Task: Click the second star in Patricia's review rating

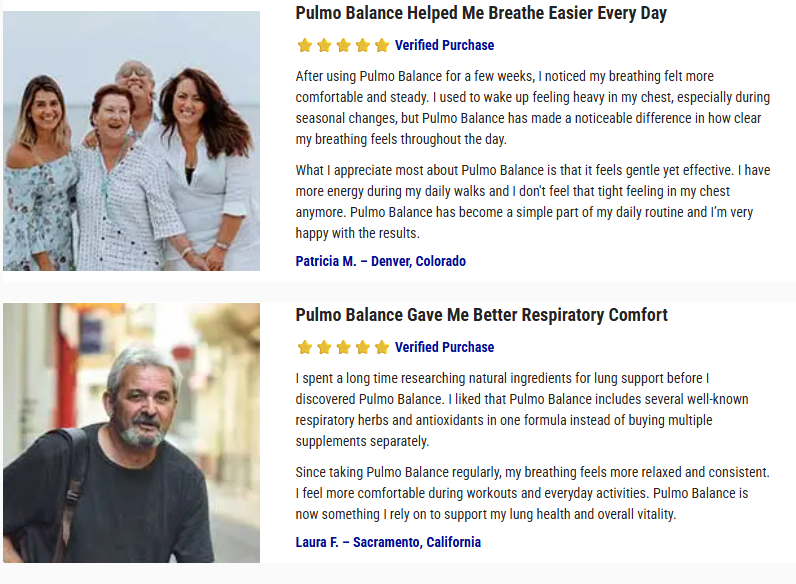Action: [x=324, y=45]
